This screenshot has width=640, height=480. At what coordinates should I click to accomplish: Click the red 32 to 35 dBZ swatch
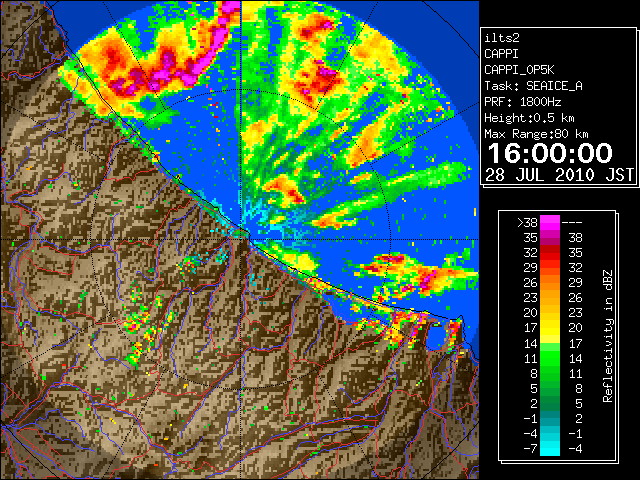(x=550, y=253)
